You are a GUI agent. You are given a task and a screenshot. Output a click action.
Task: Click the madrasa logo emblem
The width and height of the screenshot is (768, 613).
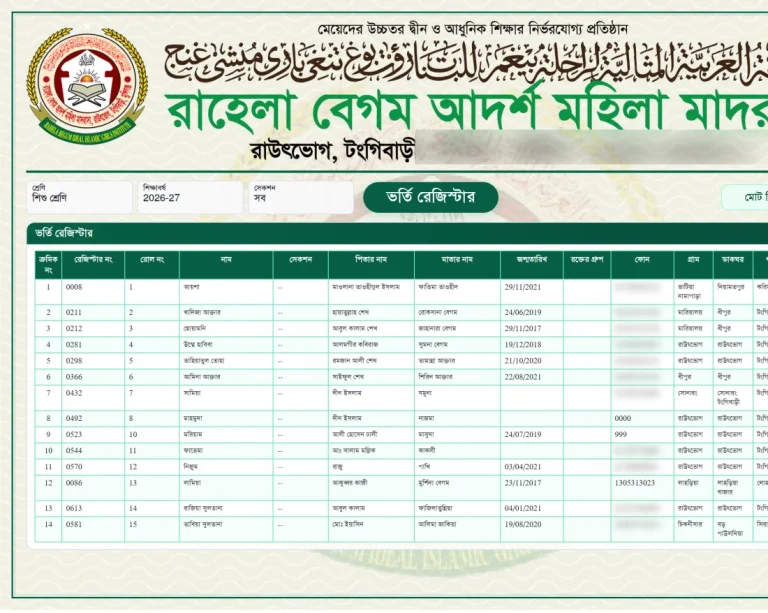87,85
